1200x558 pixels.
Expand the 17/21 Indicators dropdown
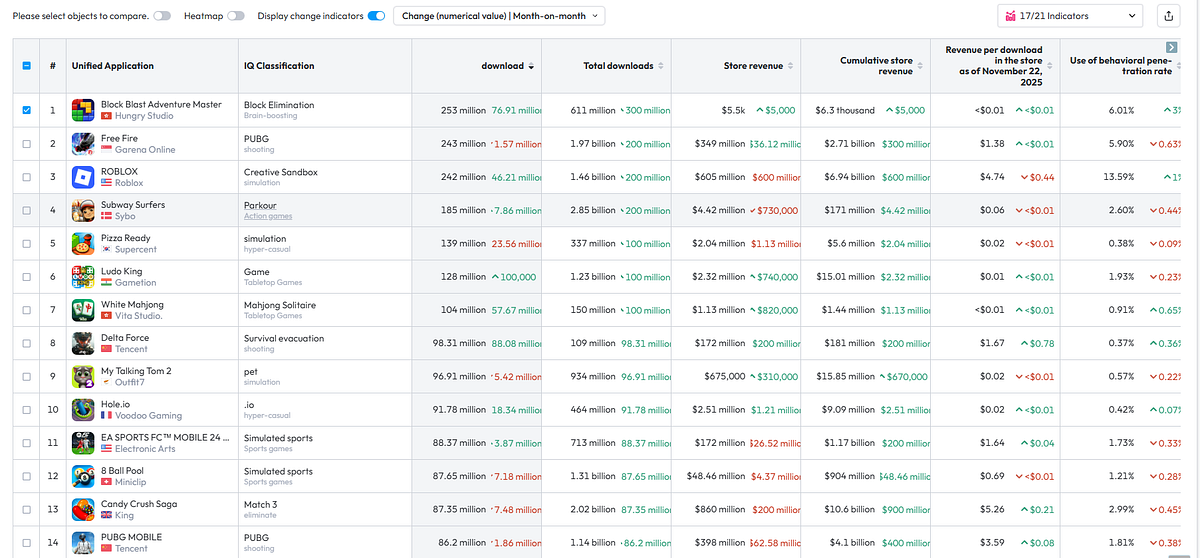click(x=1070, y=16)
